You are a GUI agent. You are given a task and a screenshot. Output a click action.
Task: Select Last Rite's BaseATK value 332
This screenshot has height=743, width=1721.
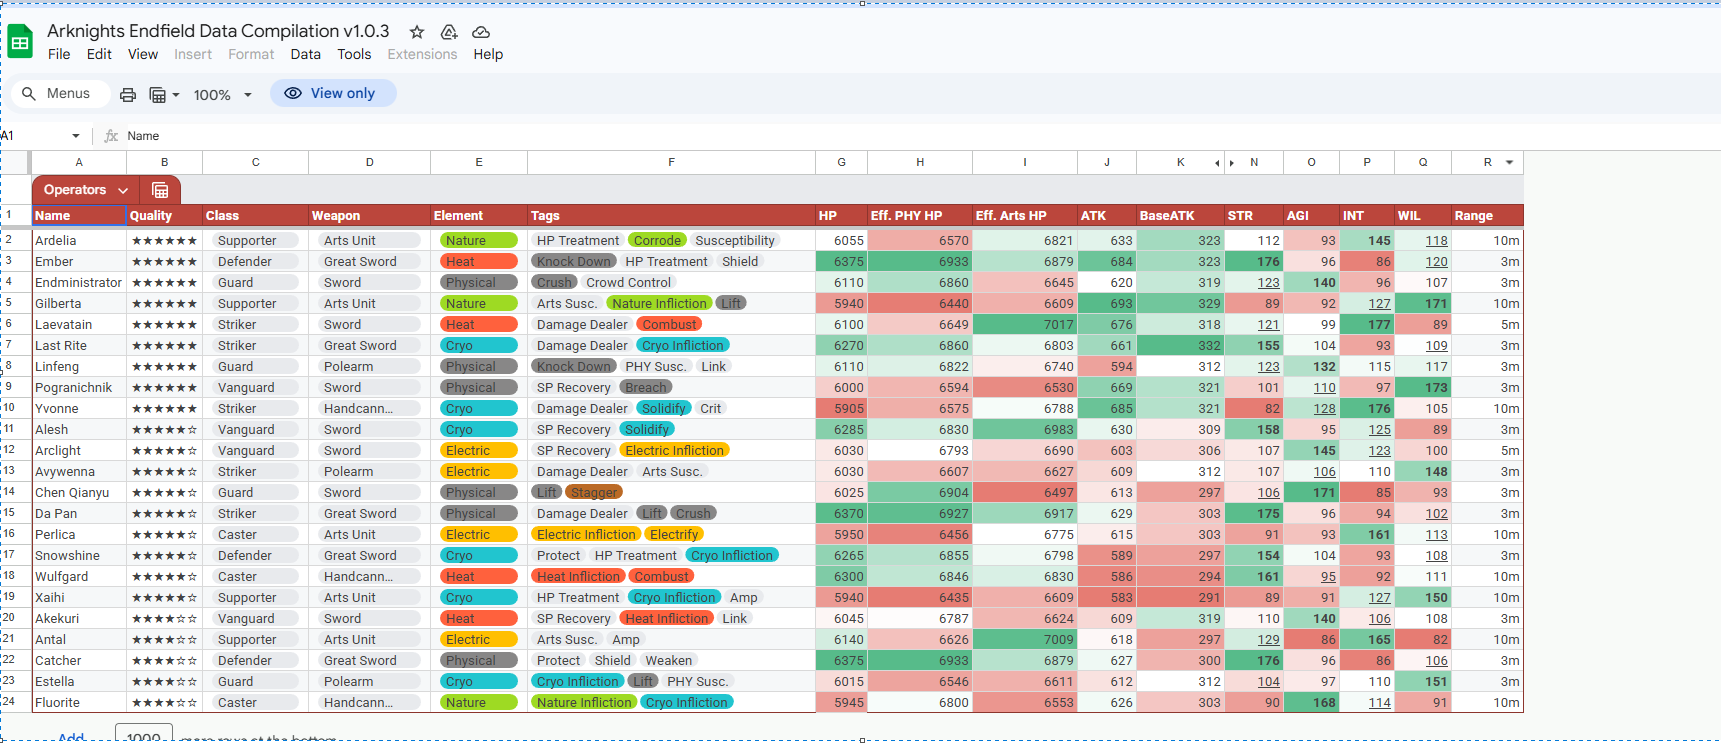tap(1180, 345)
